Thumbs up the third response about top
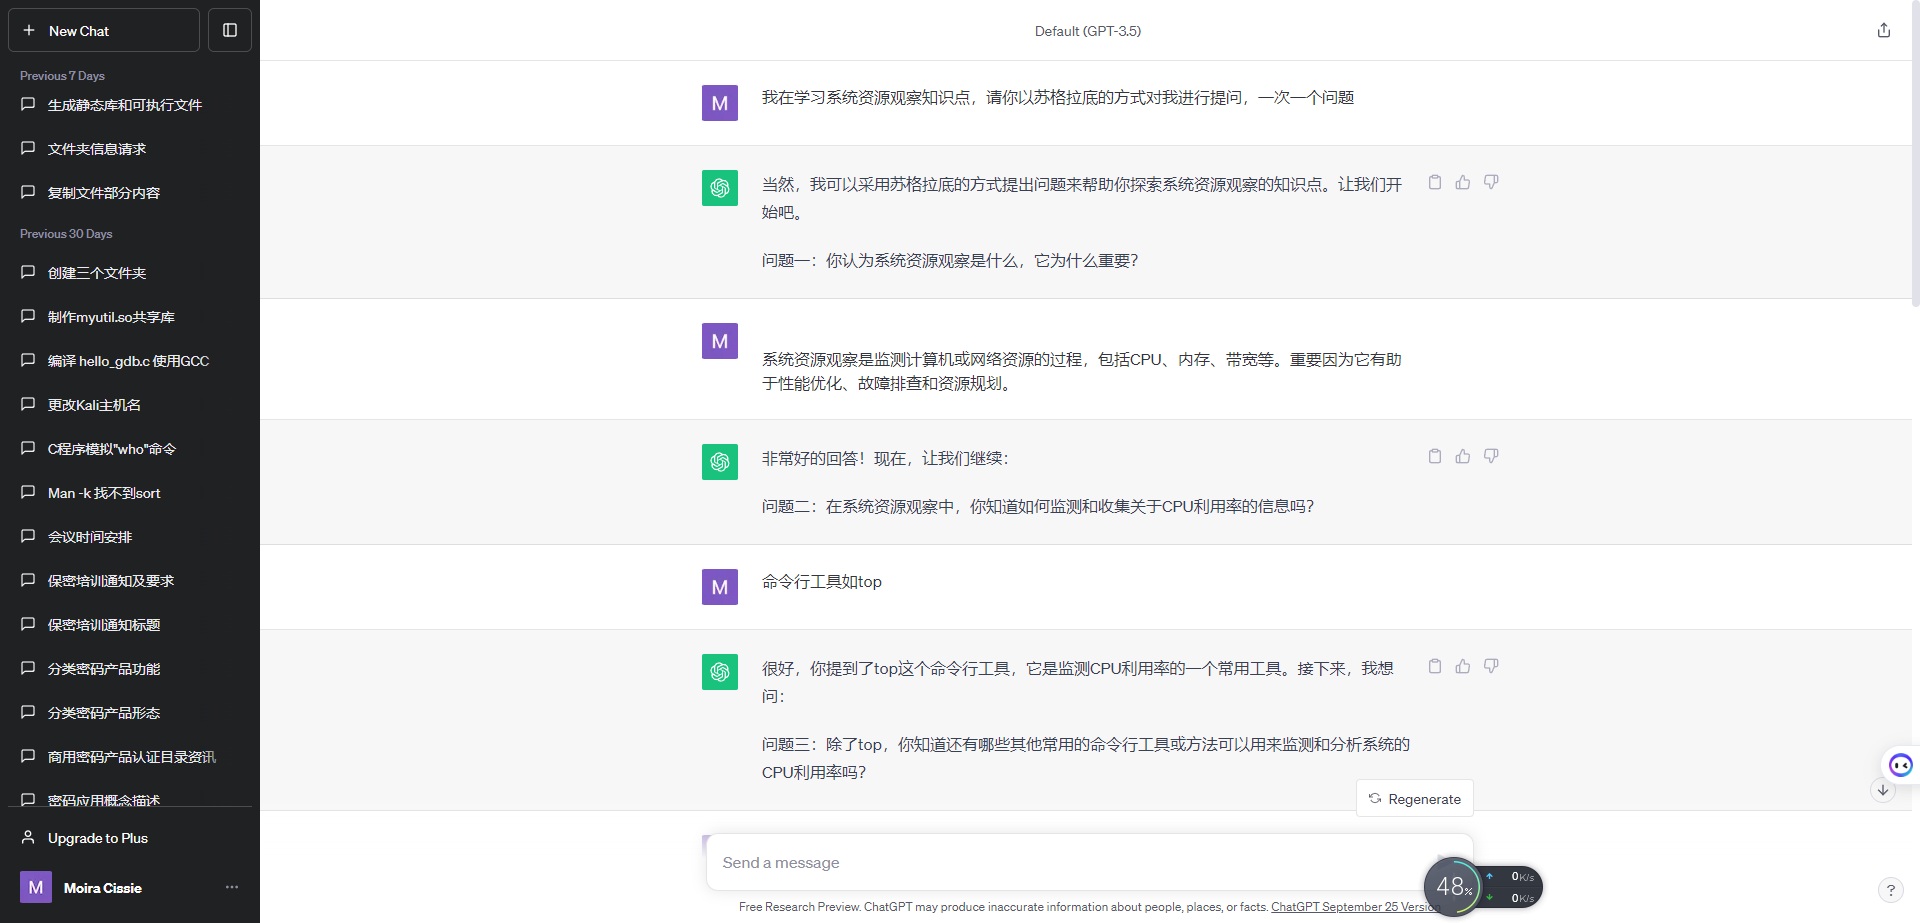The image size is (1920, 923). click(x=1463, y=666)
